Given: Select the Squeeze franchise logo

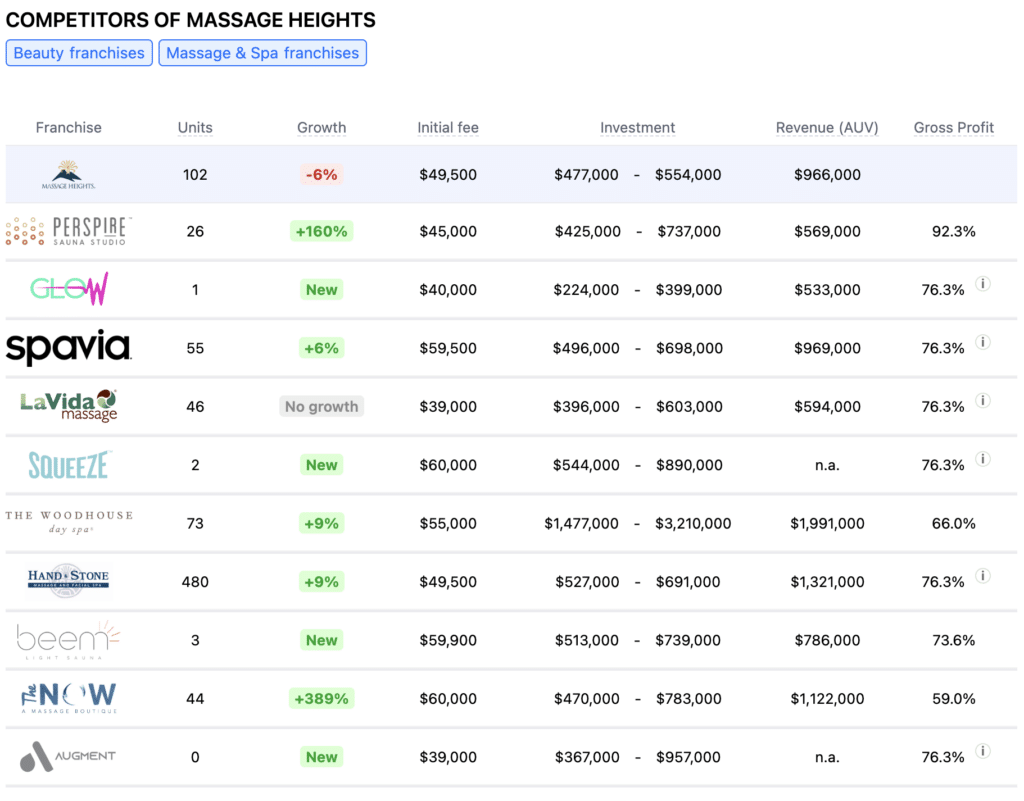Looking at the screenshot, I should [x=69, y=464].
